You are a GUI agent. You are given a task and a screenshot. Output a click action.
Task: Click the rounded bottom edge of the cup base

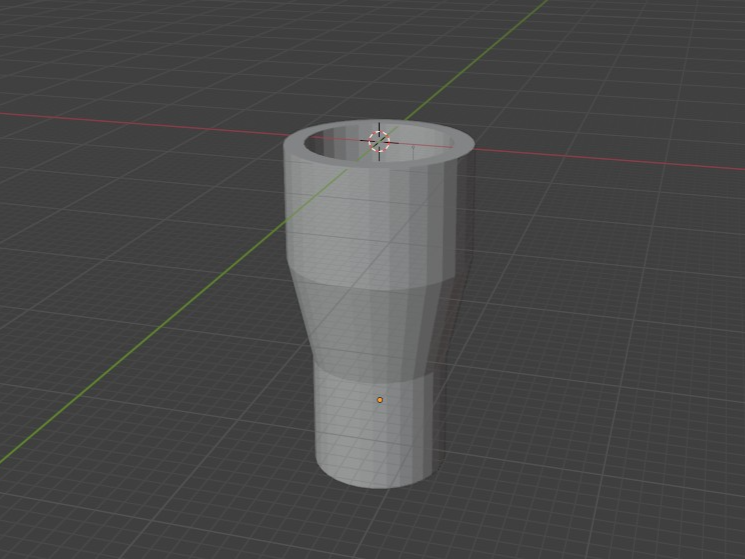point(375,481)
